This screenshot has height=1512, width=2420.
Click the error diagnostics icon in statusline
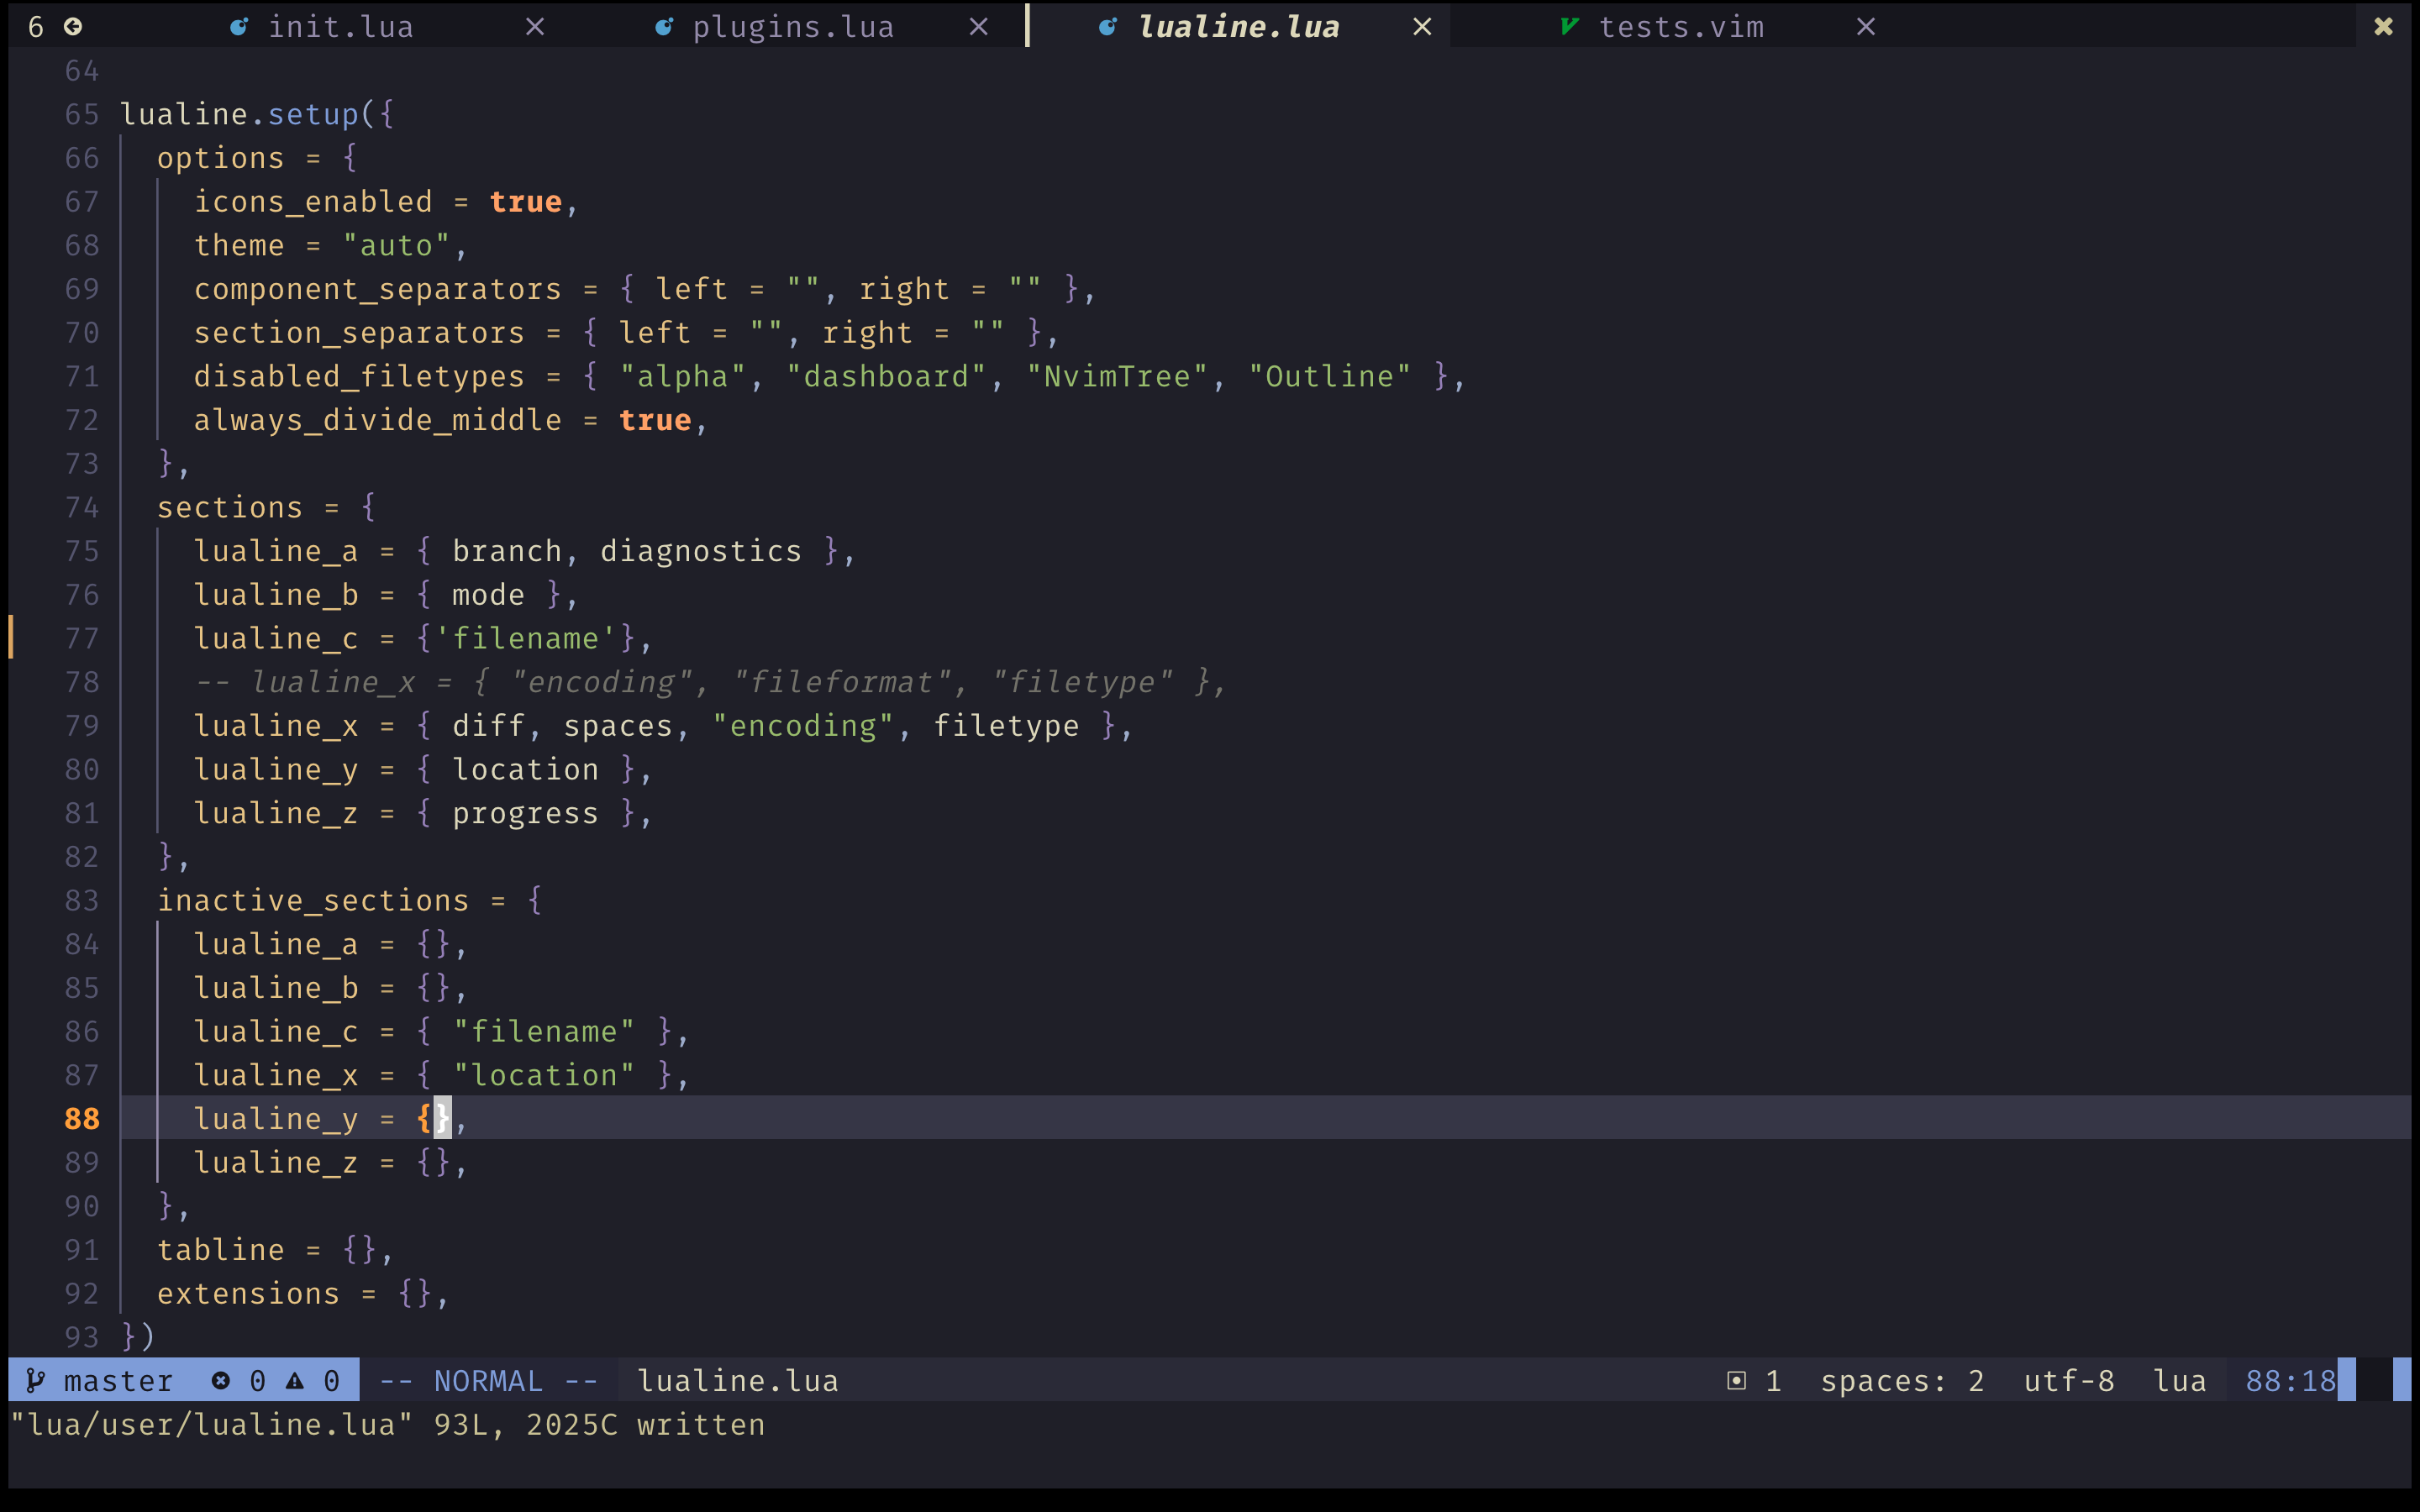[x=221, y=1381]
